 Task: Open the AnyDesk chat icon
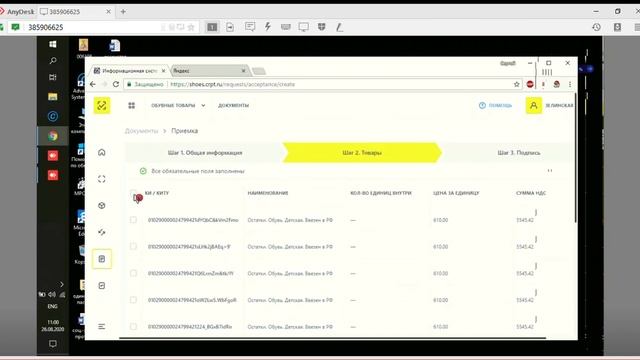pos(250,27)
